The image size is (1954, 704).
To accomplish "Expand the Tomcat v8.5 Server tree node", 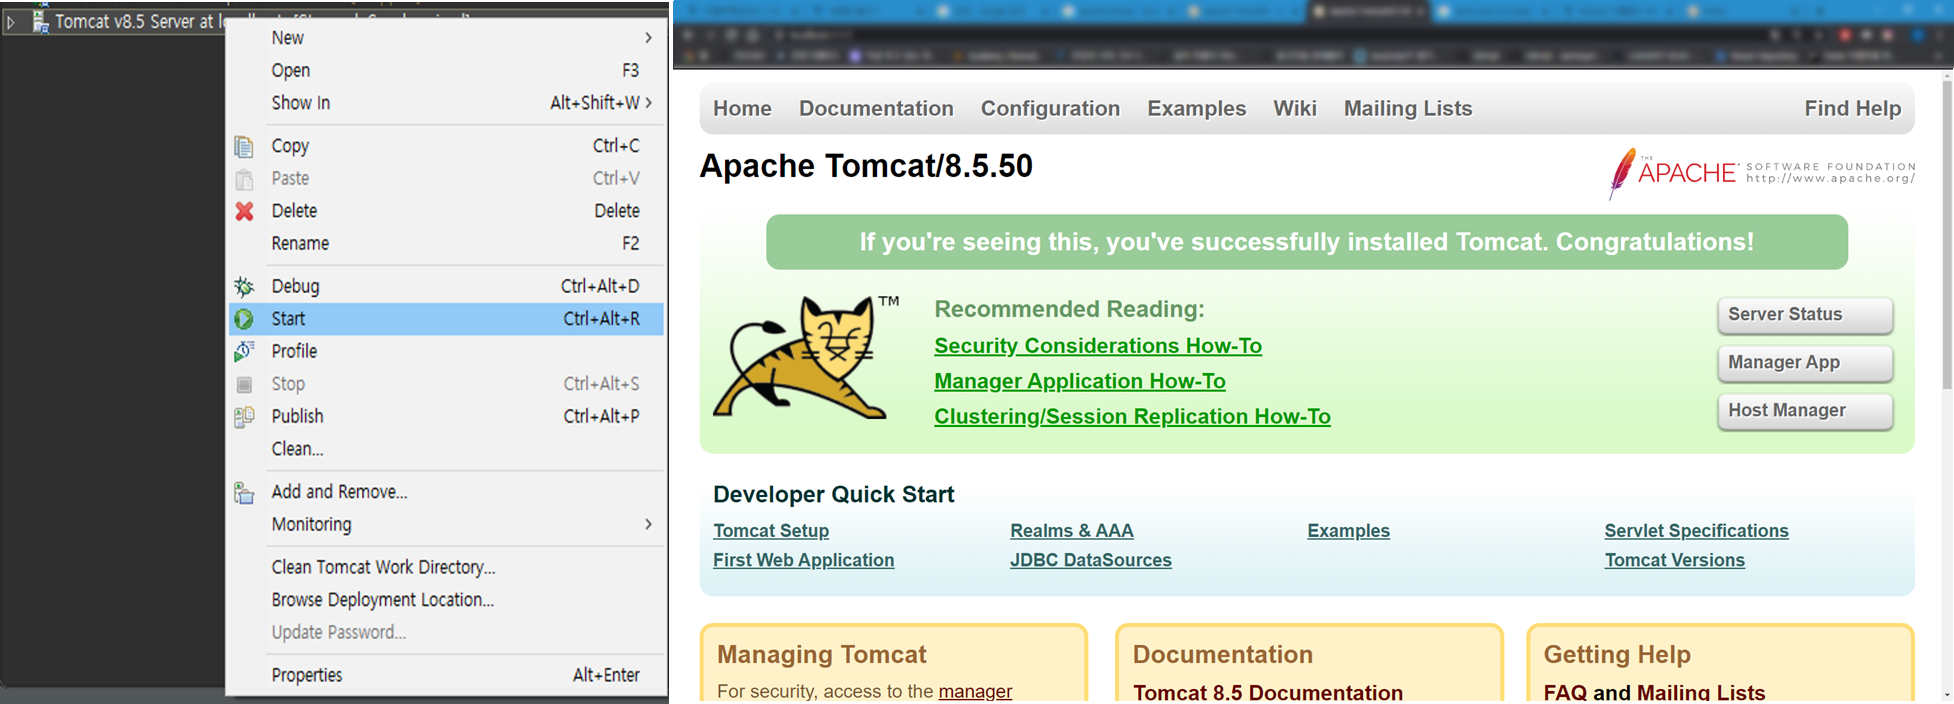I will pyautogui.click(x=11, y=21).
